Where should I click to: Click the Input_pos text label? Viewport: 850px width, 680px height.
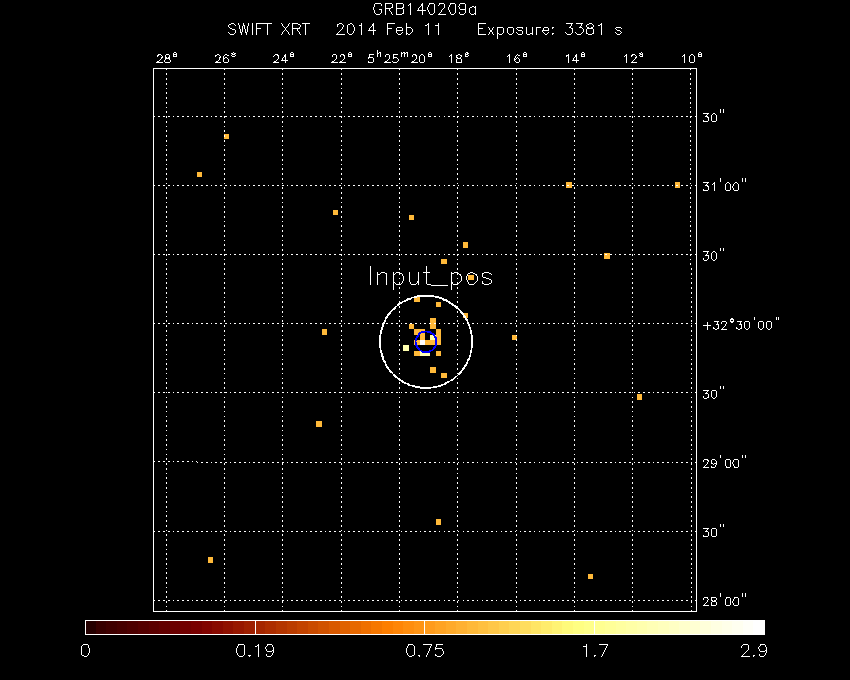coord(430,277)
